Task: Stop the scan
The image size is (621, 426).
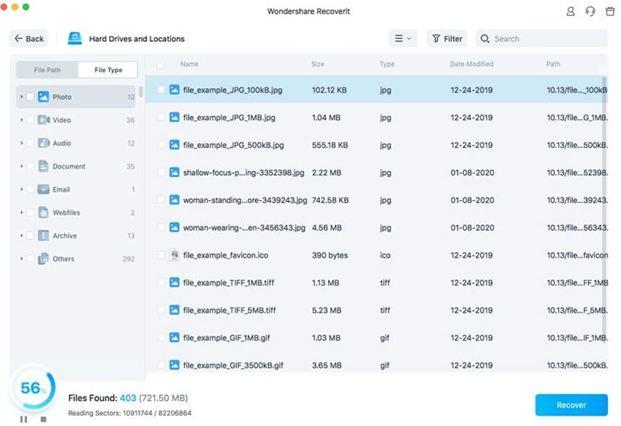Action: 44,419
